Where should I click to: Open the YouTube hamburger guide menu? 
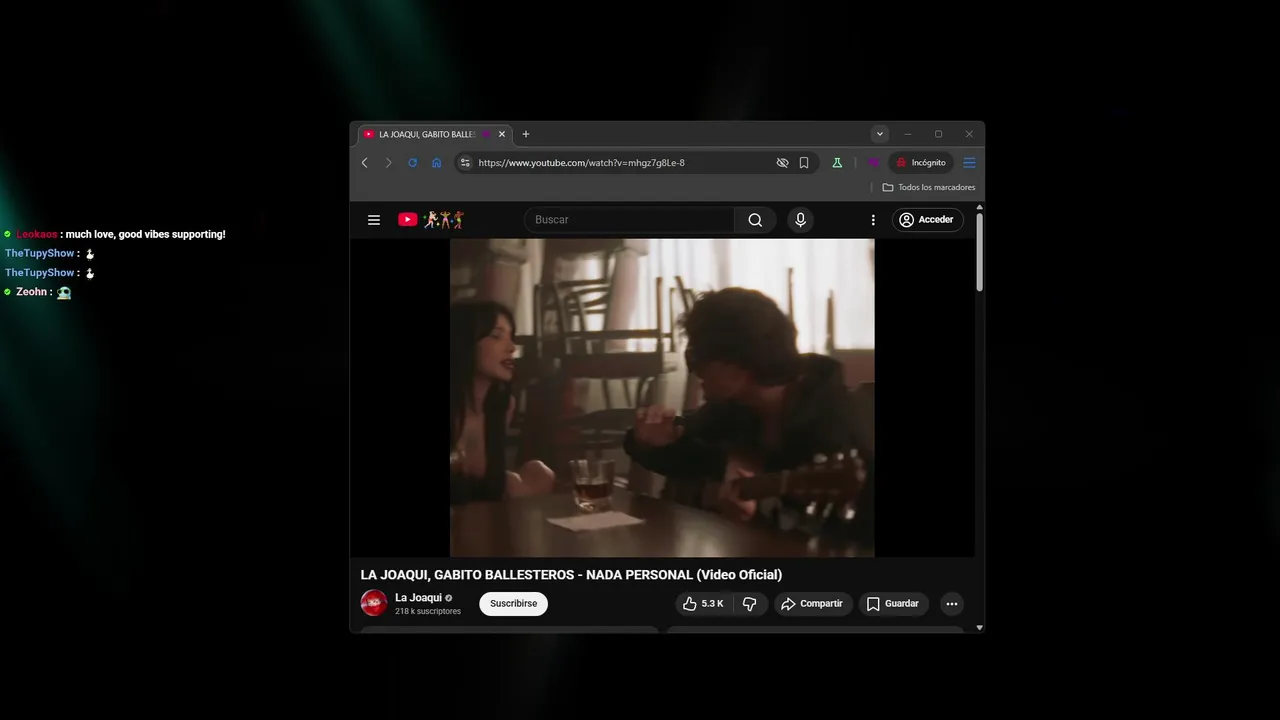[374, 220]
